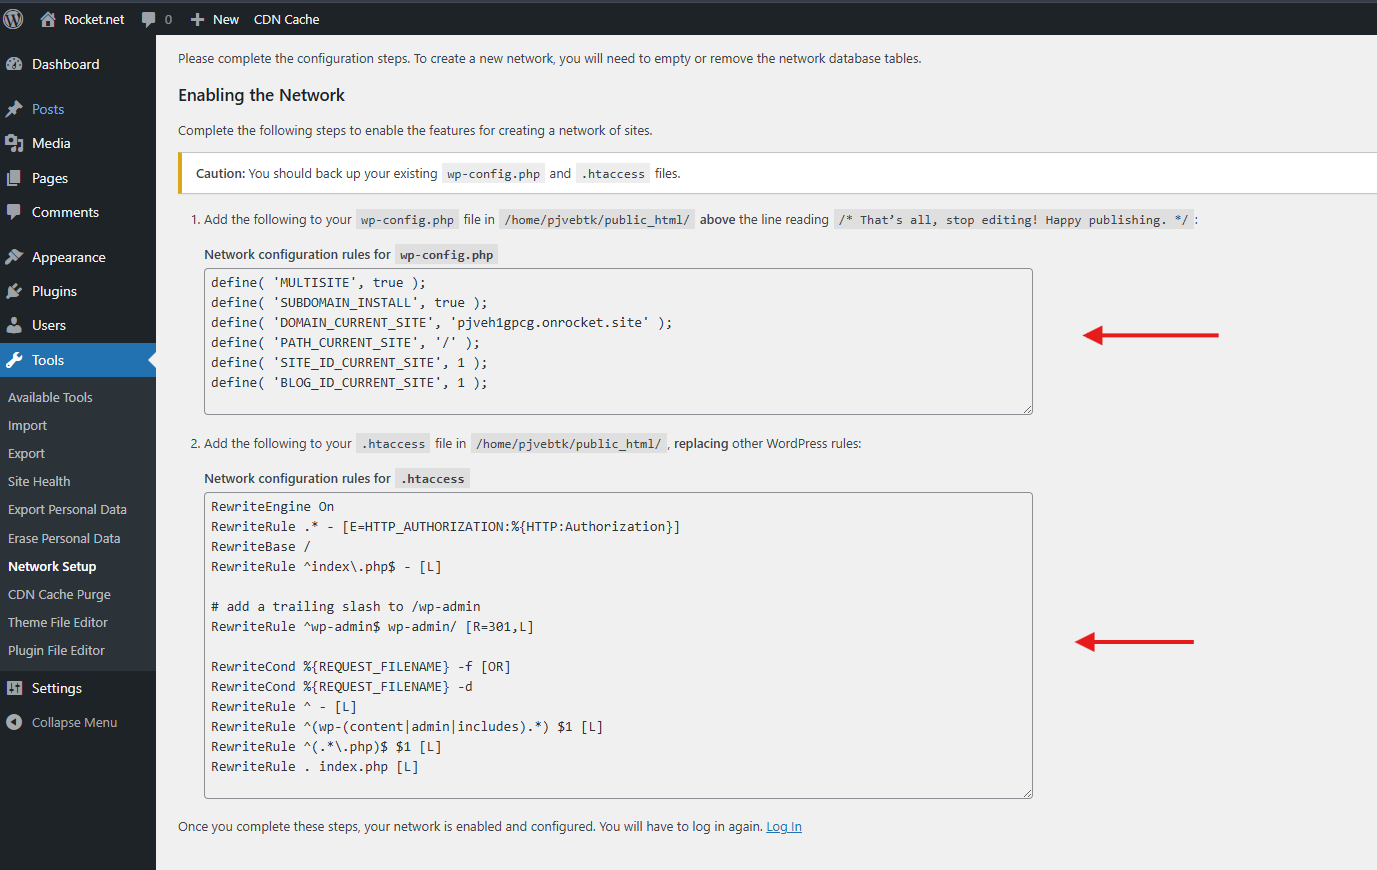This screenshot has width=1377, height=870.
Task: Click the Settings sliders icon
Action: pyautogui.click(x=14, y=688)
